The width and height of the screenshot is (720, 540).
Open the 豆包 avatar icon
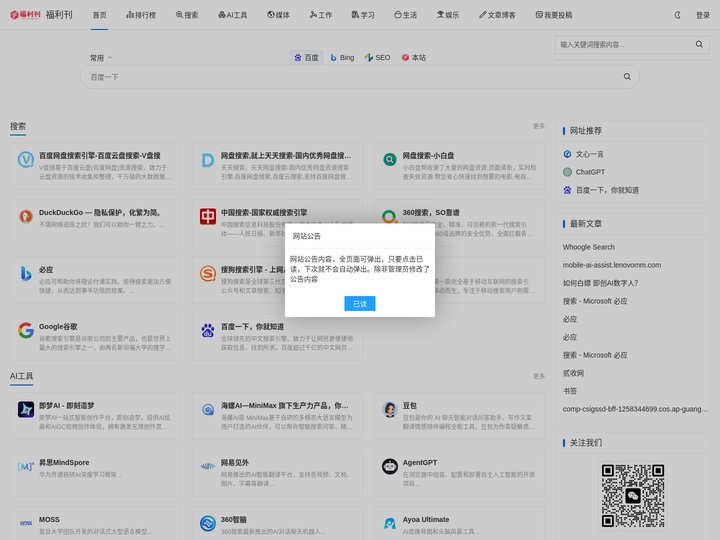pyautogui.click(x=389, y=409)
